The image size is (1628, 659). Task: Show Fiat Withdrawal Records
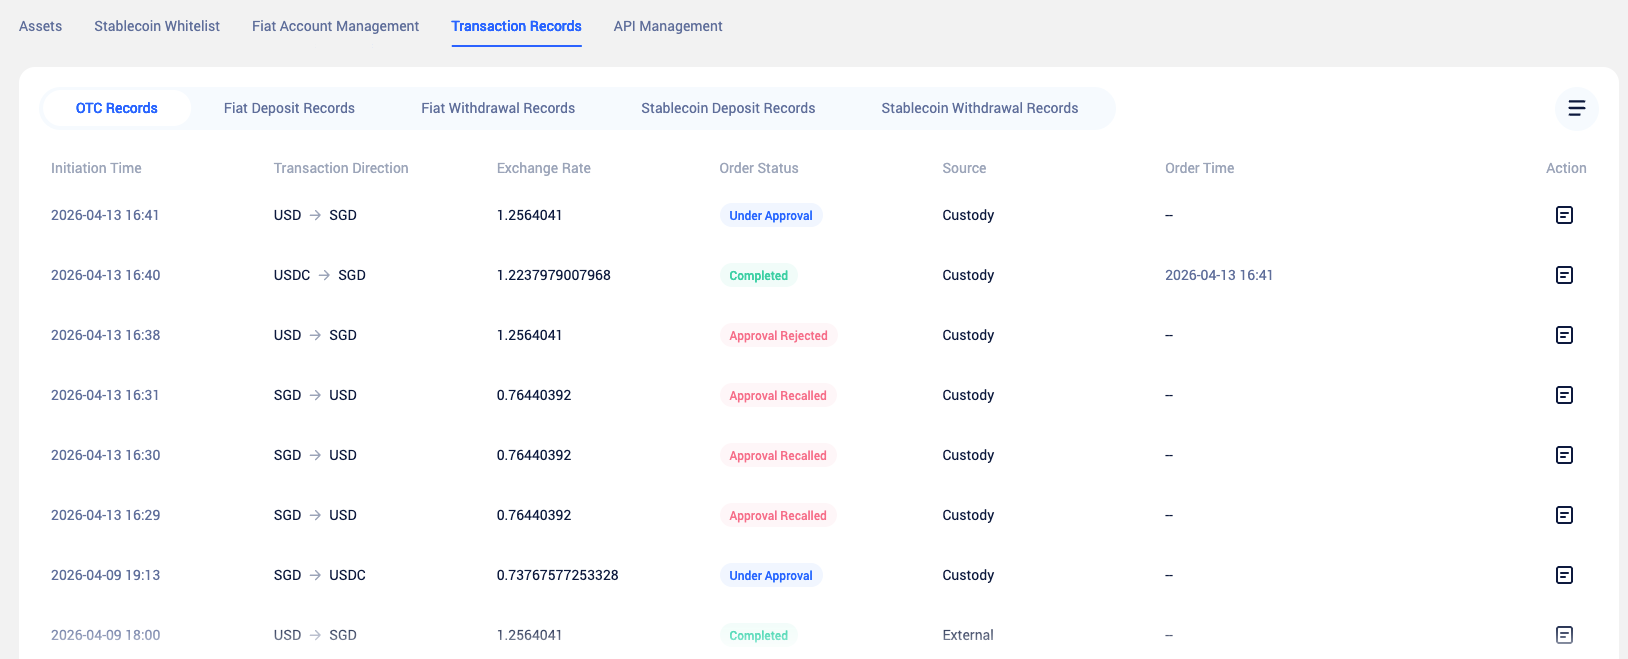[x=498, y=108]
